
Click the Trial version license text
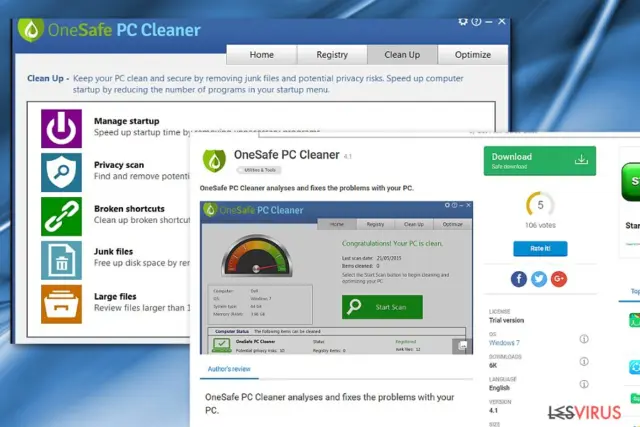pyautogui.click(x=506, y=320)
